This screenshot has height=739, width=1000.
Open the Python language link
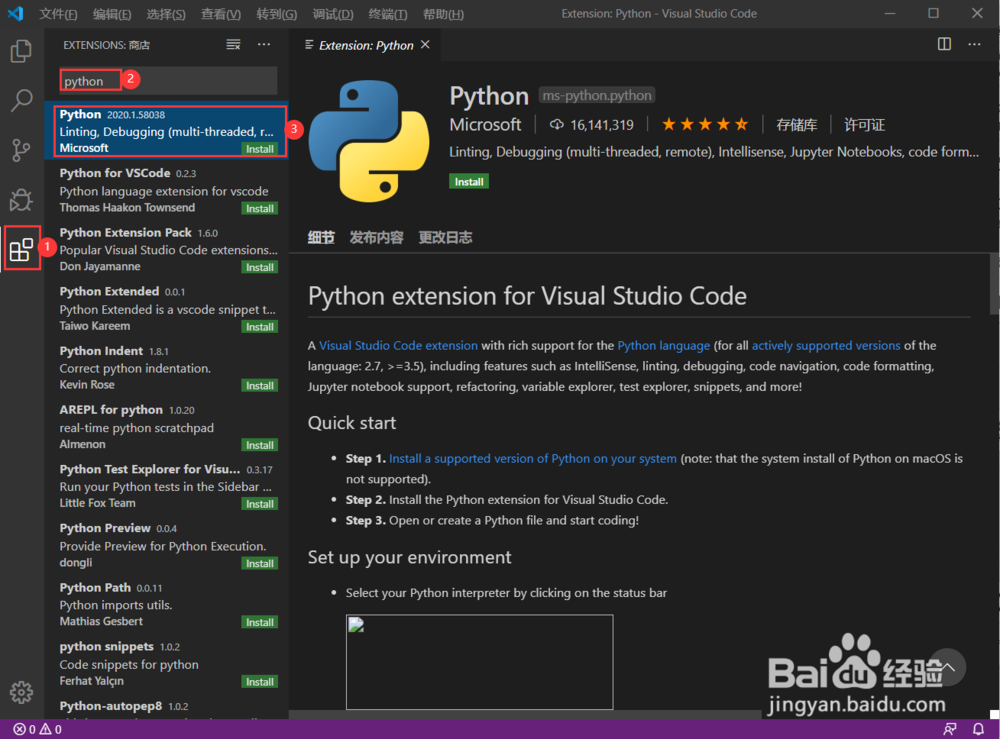click(663, 346)
